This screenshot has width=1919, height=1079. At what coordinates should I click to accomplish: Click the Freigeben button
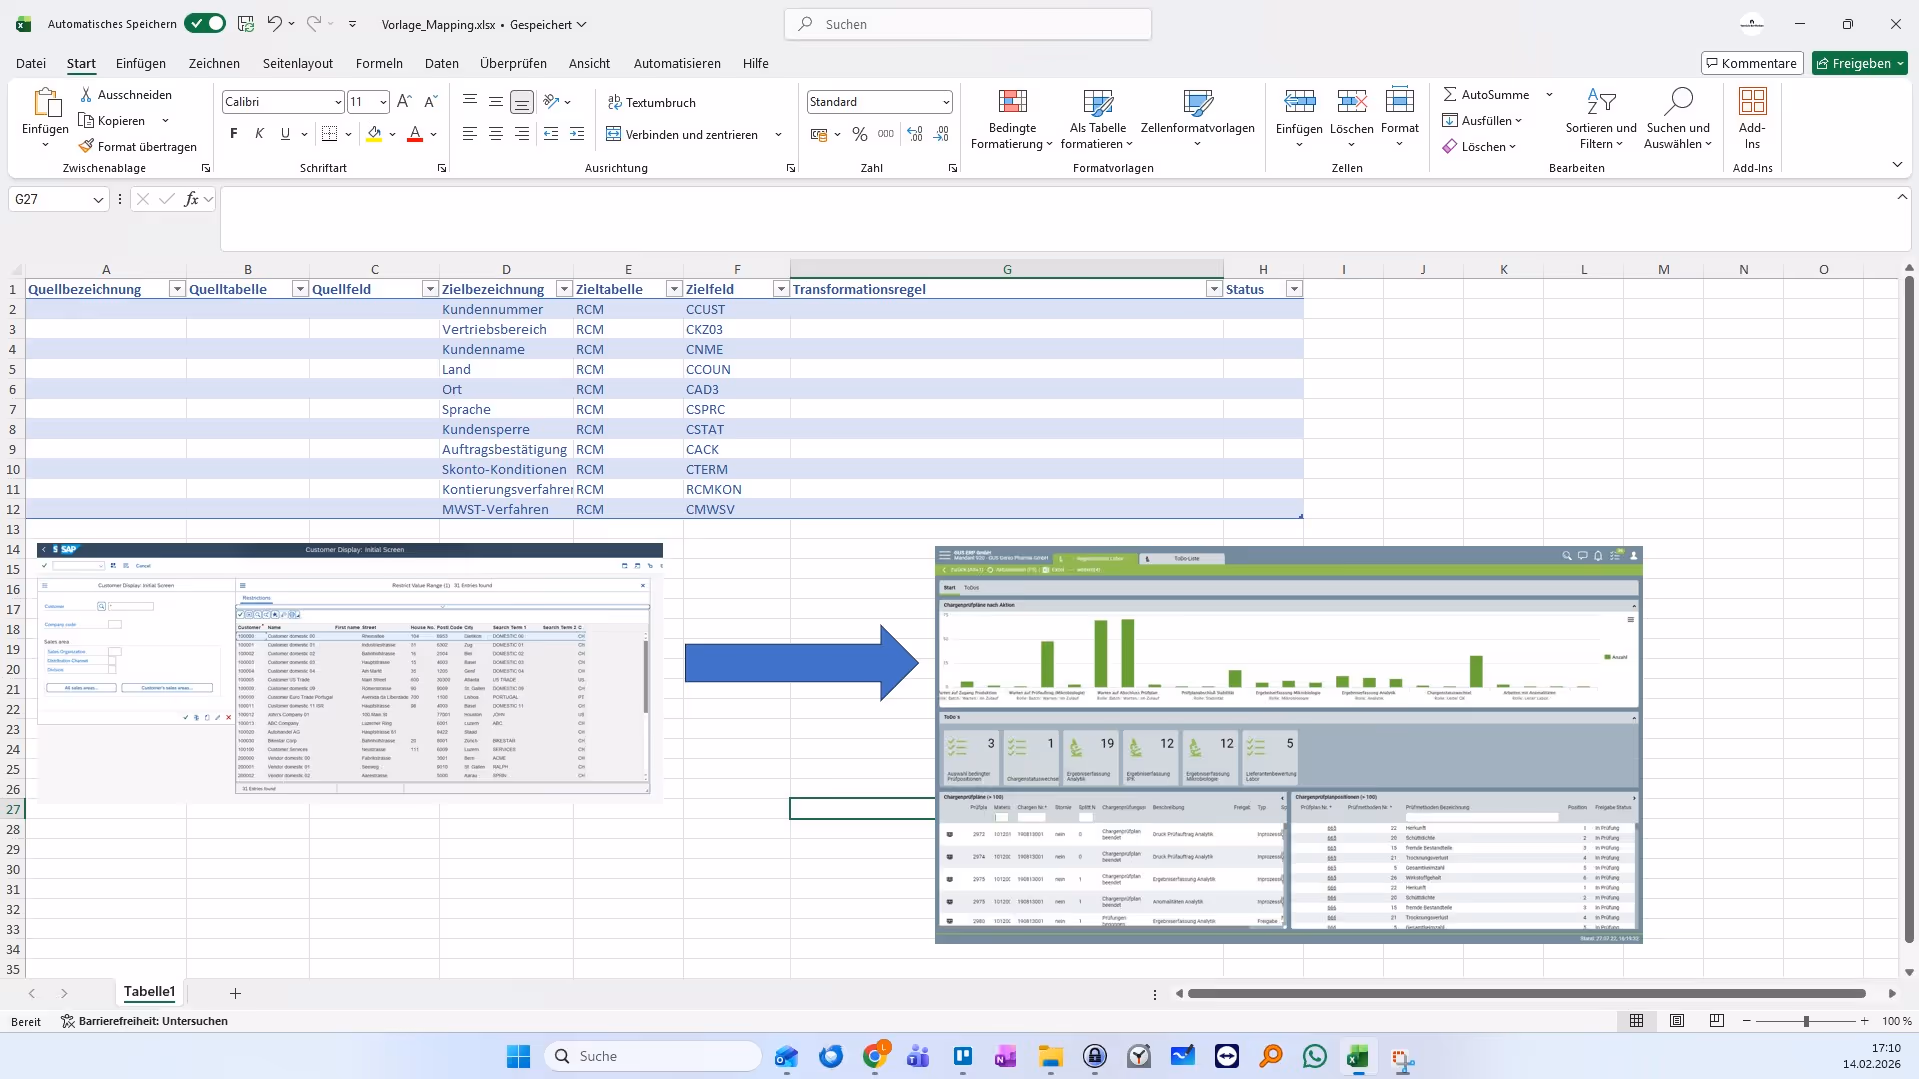point(1858,62)
